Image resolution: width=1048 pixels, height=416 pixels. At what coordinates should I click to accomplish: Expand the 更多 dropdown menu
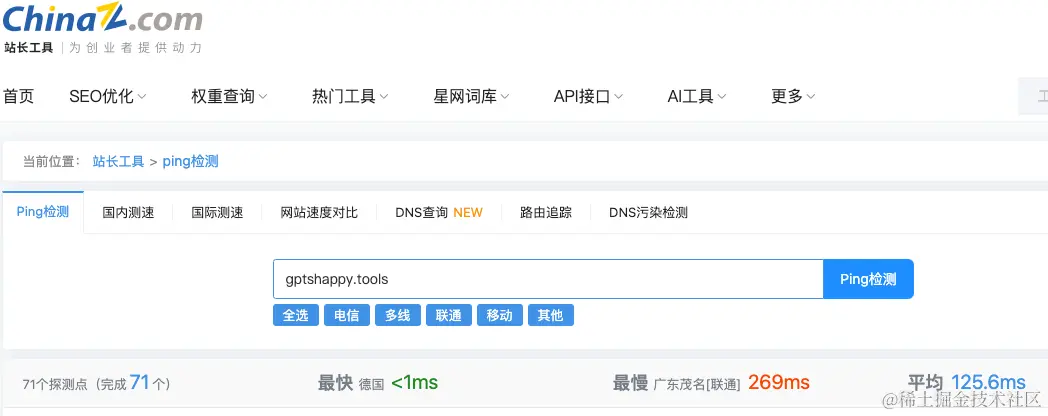(793, 96)
